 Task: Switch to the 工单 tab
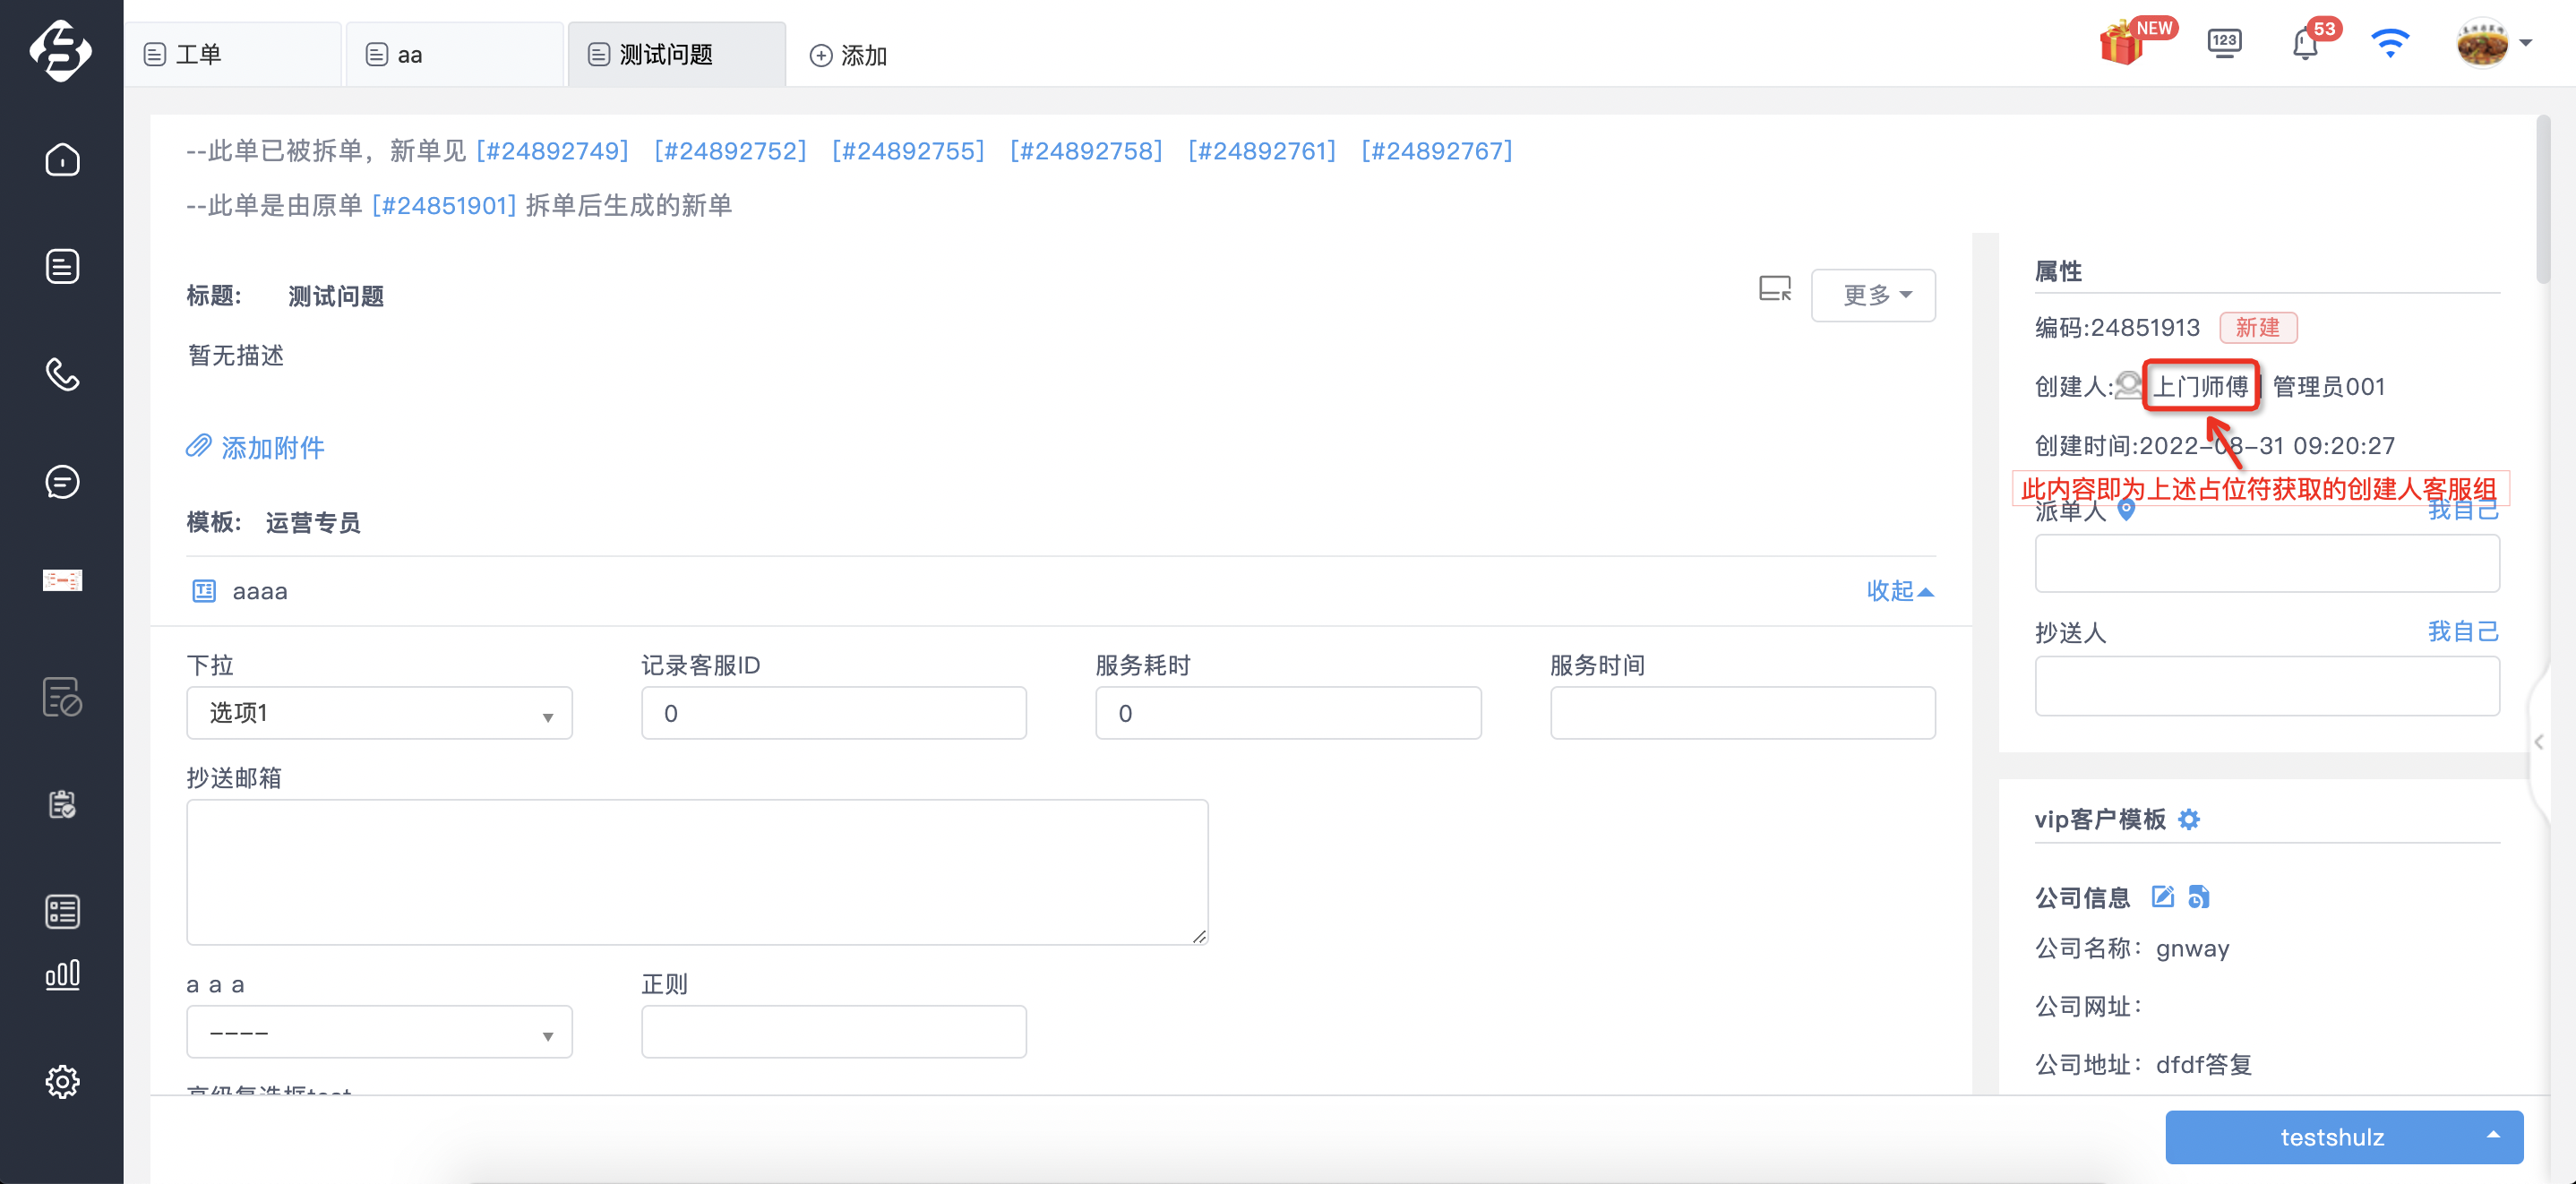click(x=233, y=54)
